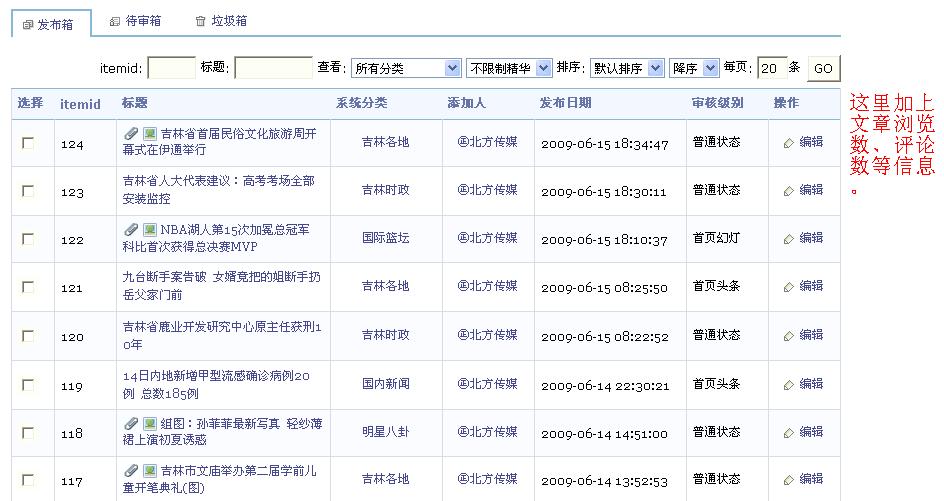Open the 默认排序 sort dropdown
Screen dimensions: 944x501
627,68
